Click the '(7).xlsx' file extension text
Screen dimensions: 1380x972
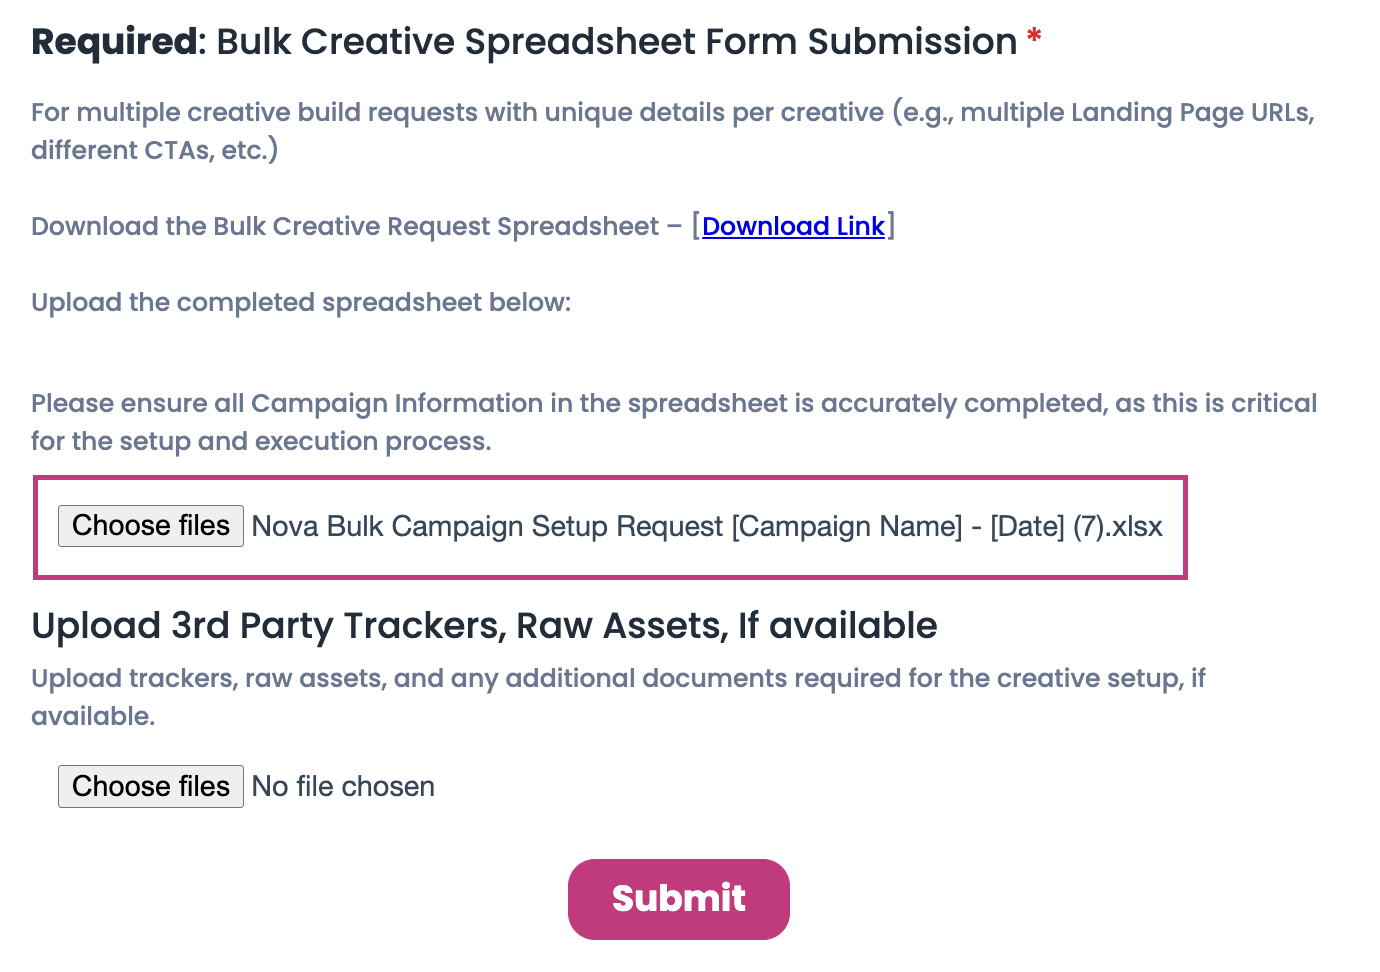pos(1117,527)
